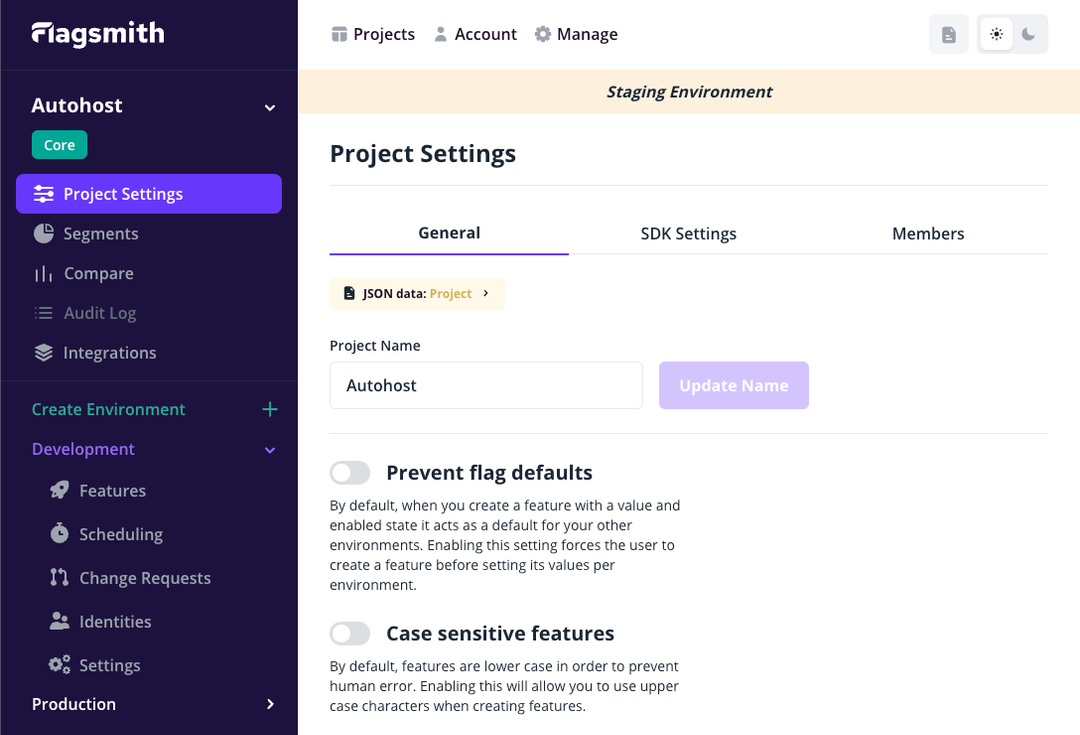Screen dimensions: 1080x735
Task: Toggle Prevent flag defaults setting
Action: click(x=350, y=471)
